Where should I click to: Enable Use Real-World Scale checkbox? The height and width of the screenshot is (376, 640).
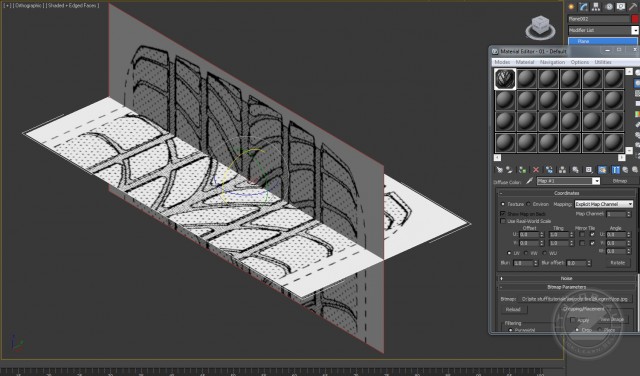pyautogui.click(x=503, y=221)
